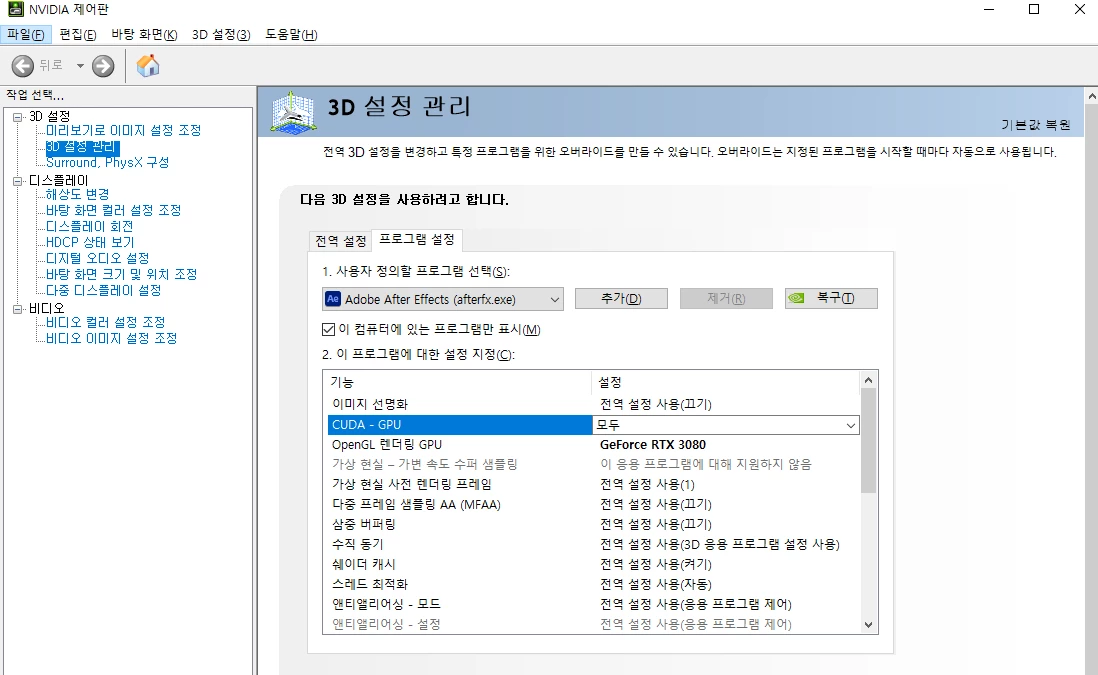The height and width of the screenshot is (675, 1098).
Task: Open the 바탕 화면(K) menu
Action: click(144, 34)
